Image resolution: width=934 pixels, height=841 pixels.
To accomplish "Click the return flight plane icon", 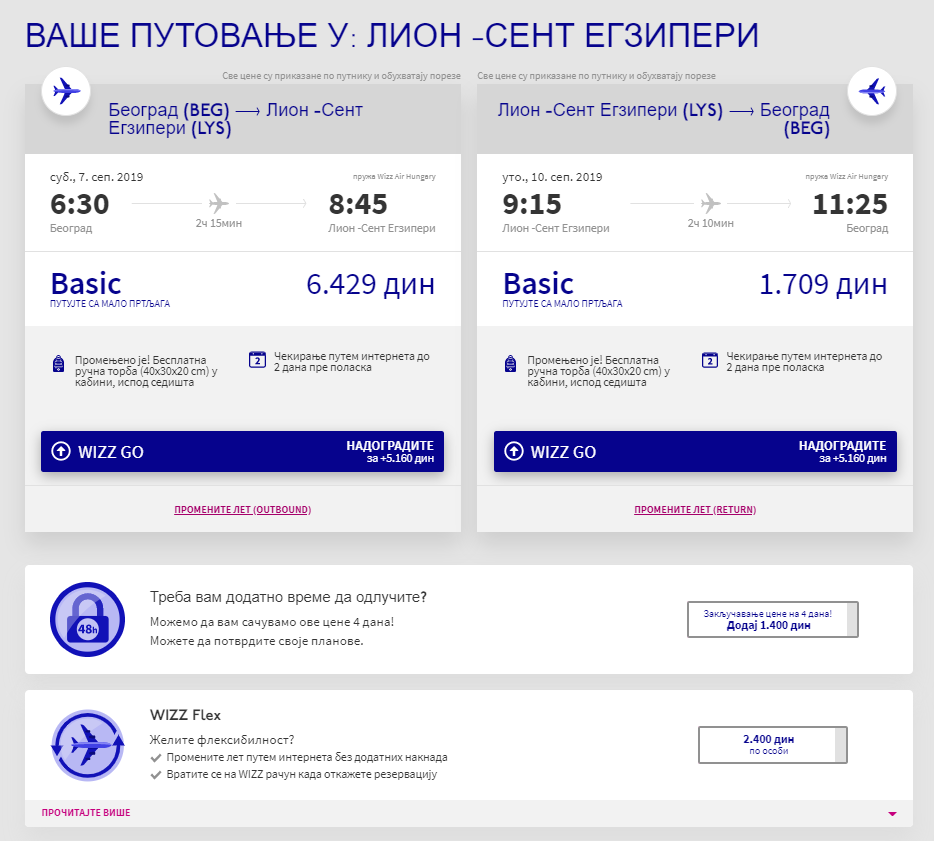I will click(x=871, y=92).
